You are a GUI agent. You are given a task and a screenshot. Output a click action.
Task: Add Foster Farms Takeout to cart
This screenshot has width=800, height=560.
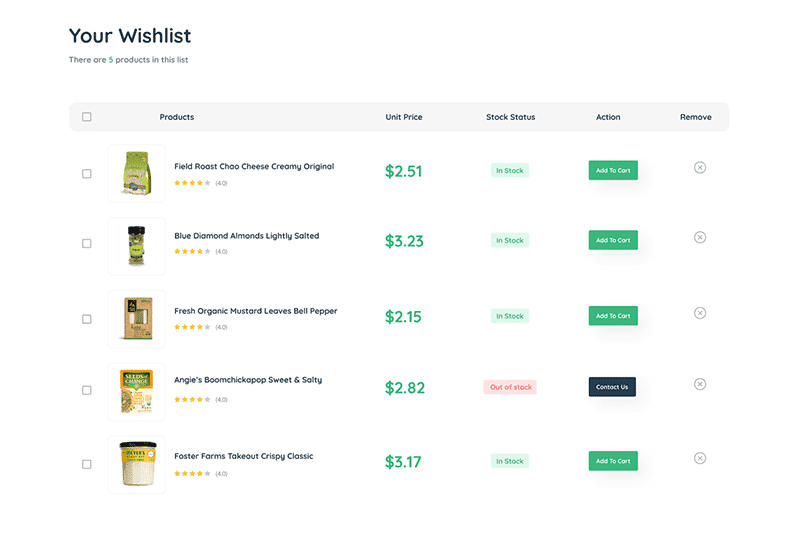pyautogui.click(x=613, y=461)
